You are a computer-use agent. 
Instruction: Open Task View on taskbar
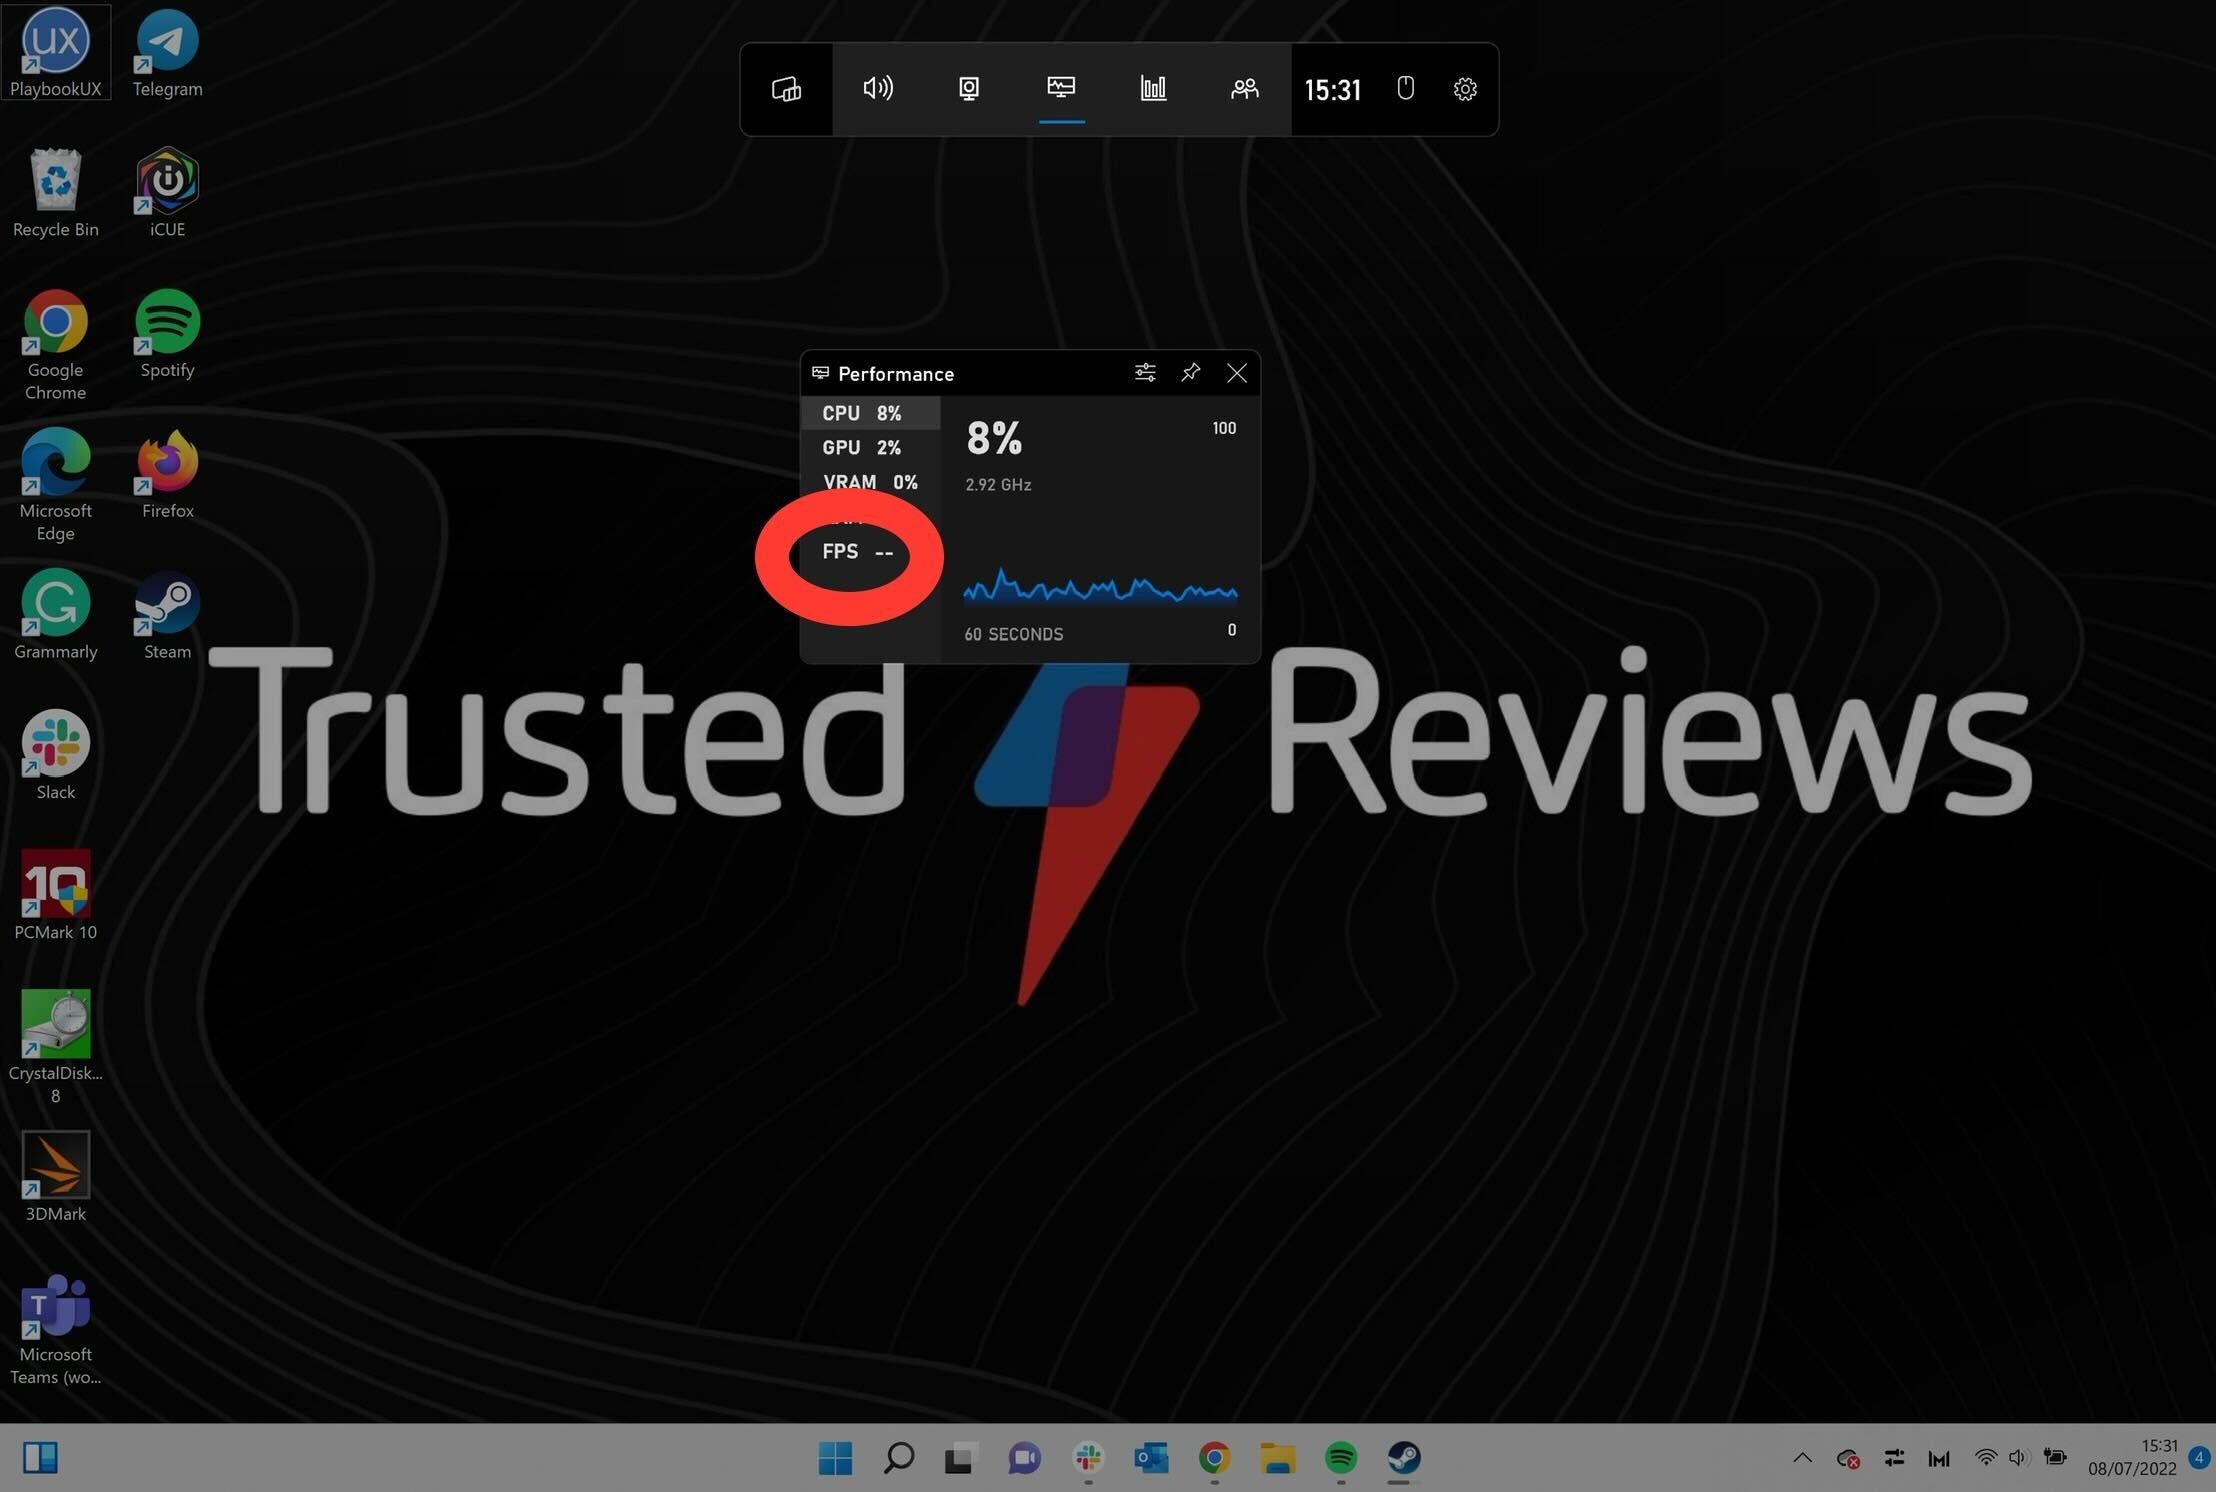pos(960,1458)
